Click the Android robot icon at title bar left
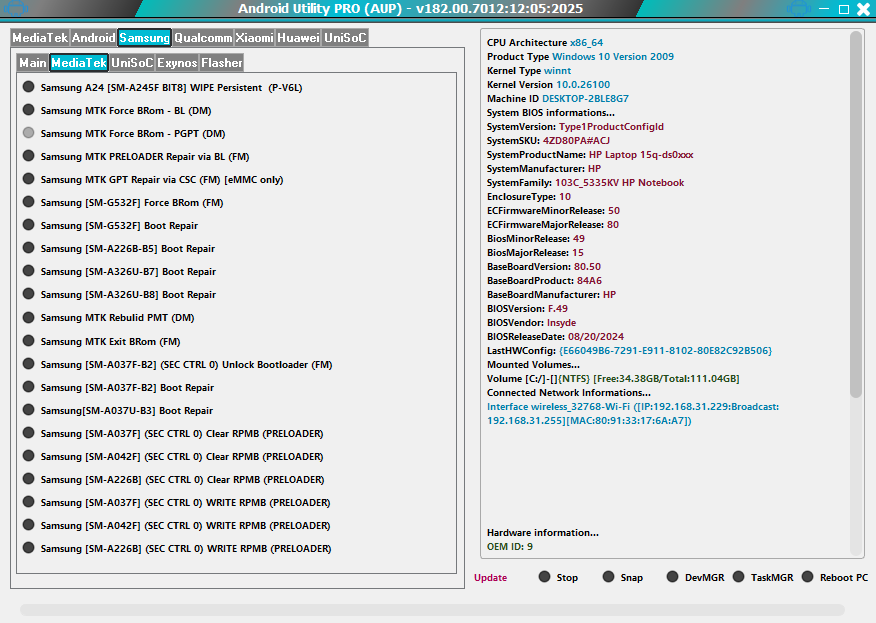The width and height of the screenshot is (876, 623). click(x=15, y=8)
